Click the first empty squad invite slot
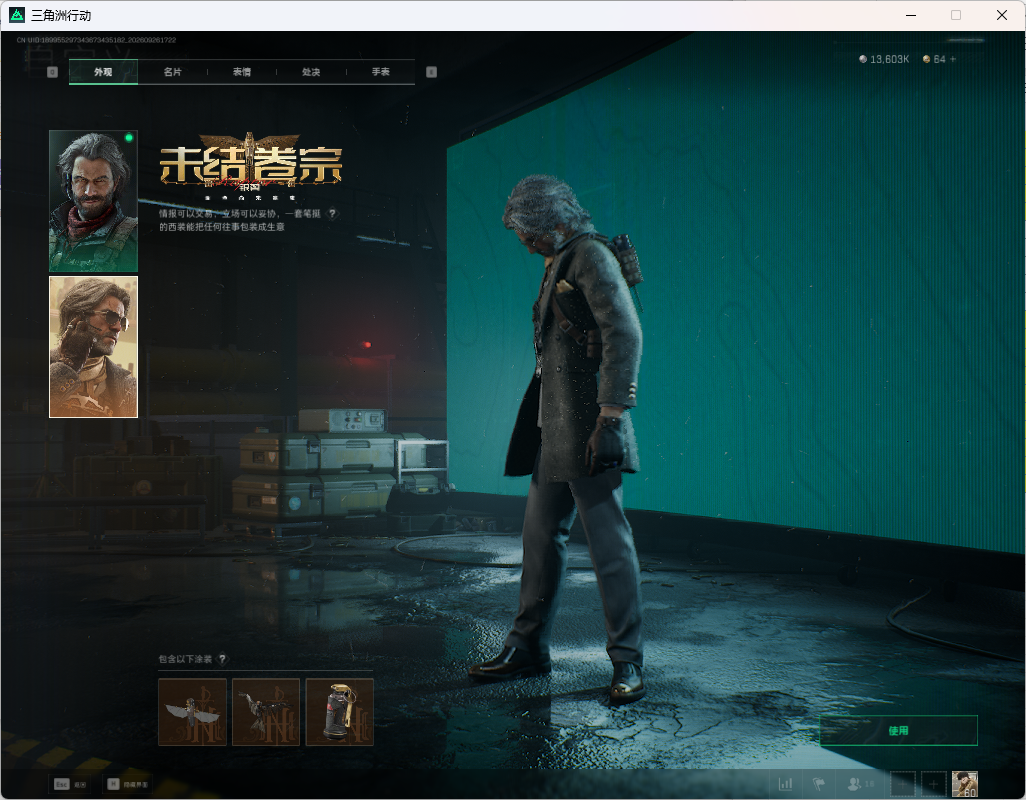The width and height of the screenshot is (1026, 800). click(x=902, y=784)
